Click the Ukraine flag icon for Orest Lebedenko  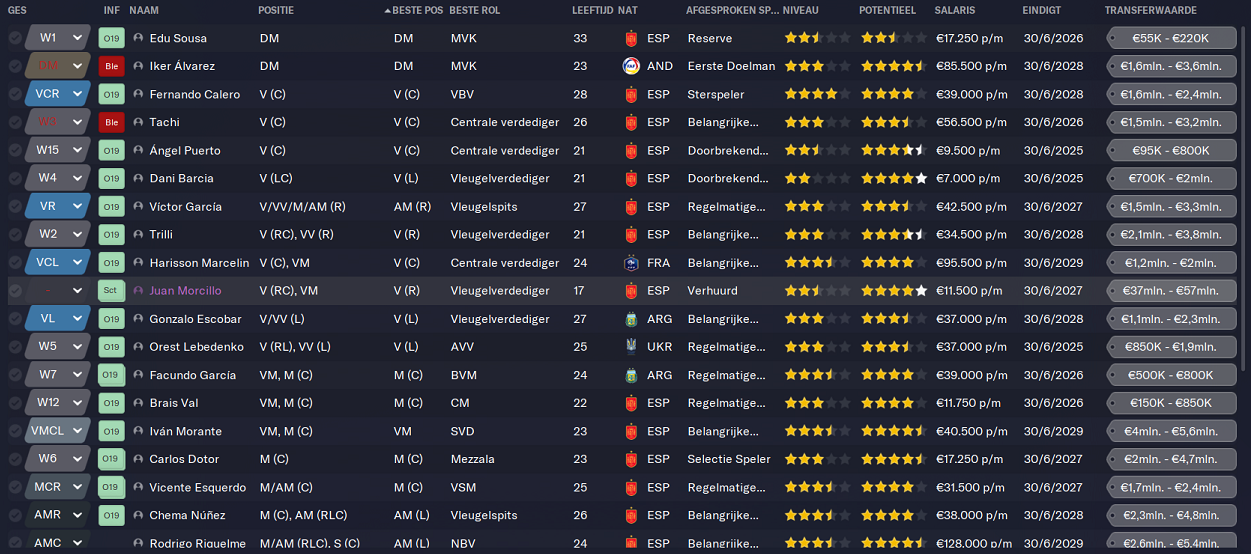[x=631, y=347]
